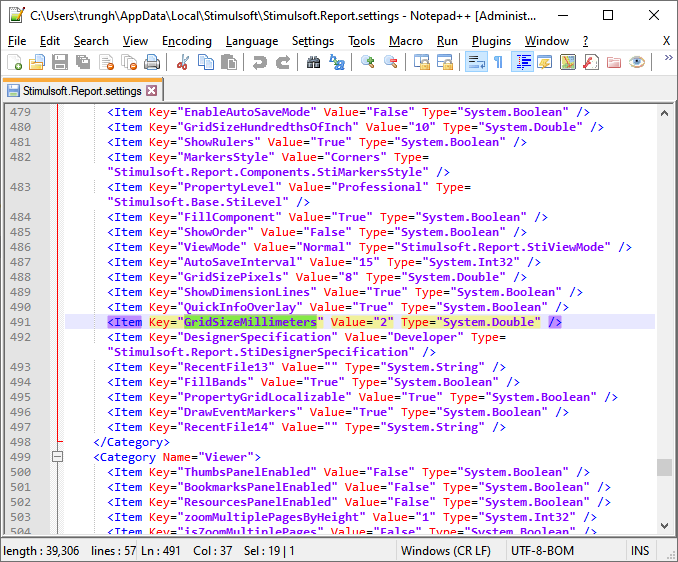The height and width of the screenshot is (562, 678).
Task: Open the View menu
Action: 135,41
